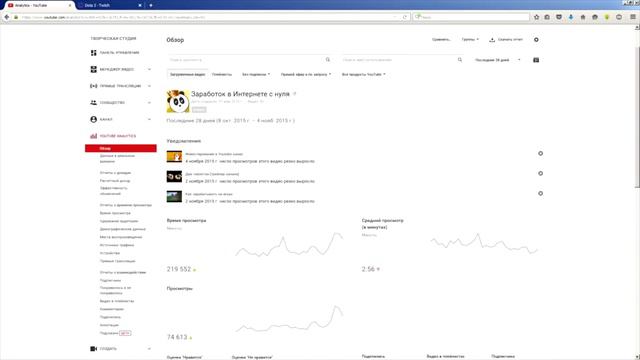
Task: Click the Время просмотра chart
Action: 289,245
